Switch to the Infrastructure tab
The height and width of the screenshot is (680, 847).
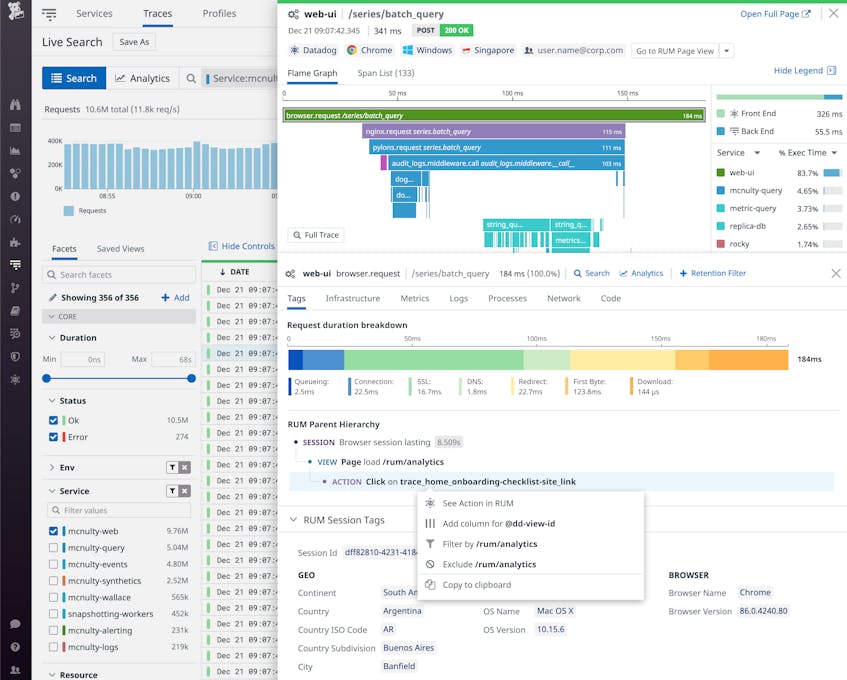353,298
